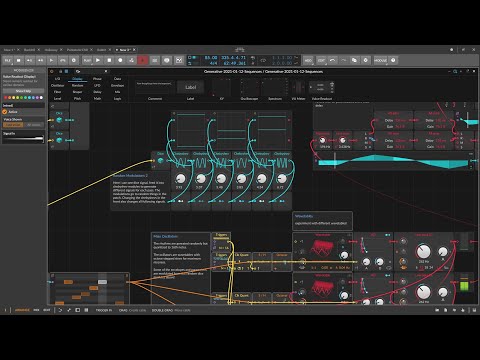Click the transport Stop square button
The height and width of the screenshot is (360, 480).
pyautogui.click(x=109, y=60)
